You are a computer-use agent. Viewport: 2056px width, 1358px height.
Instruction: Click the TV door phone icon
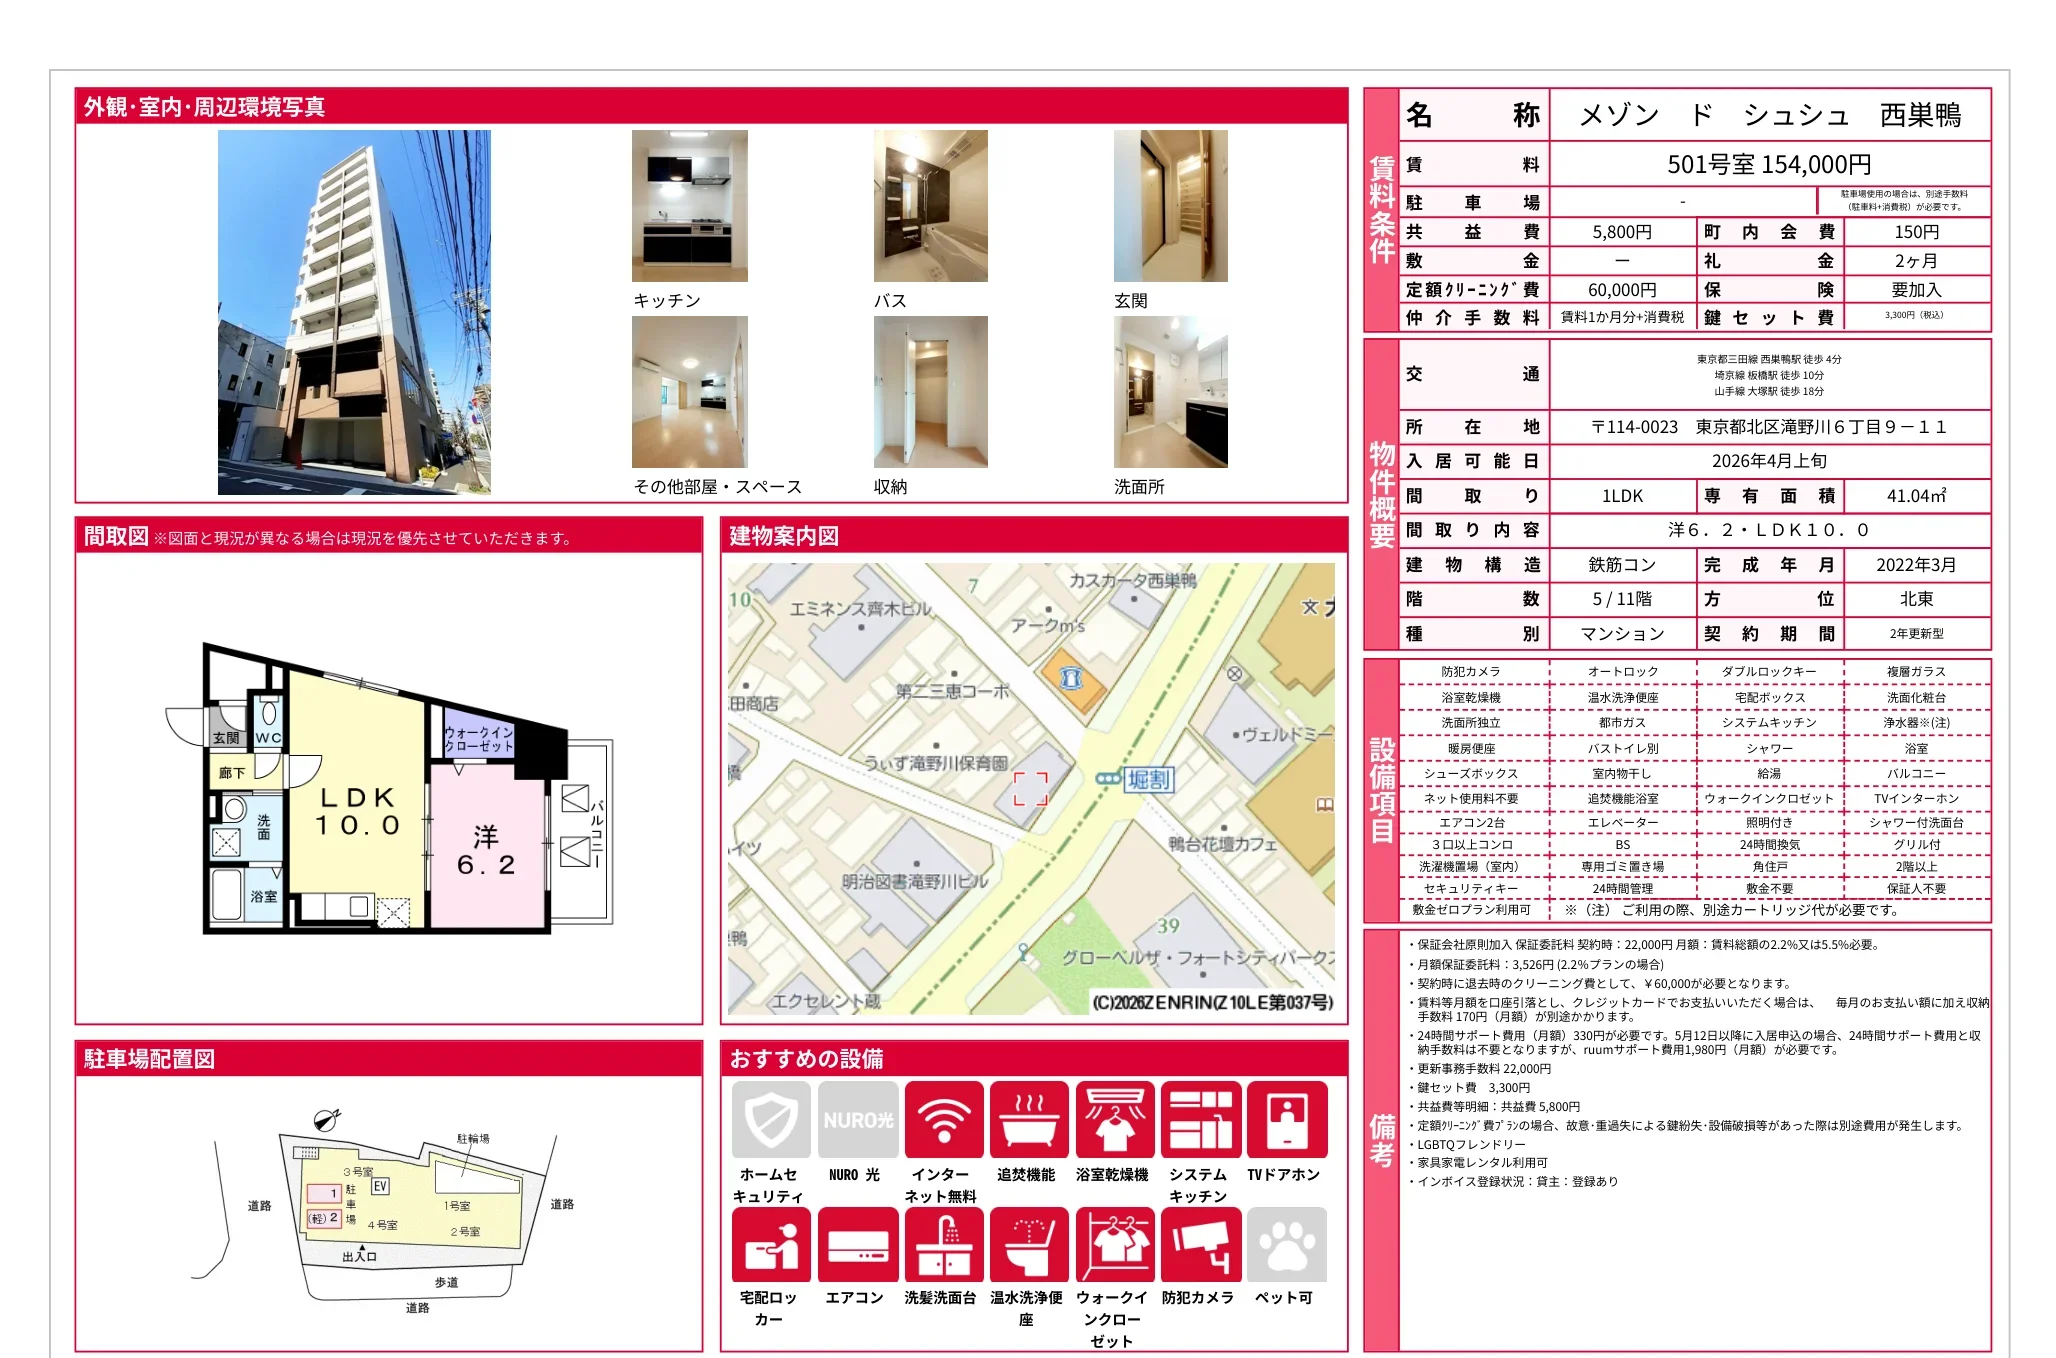pos(1286,1119)
